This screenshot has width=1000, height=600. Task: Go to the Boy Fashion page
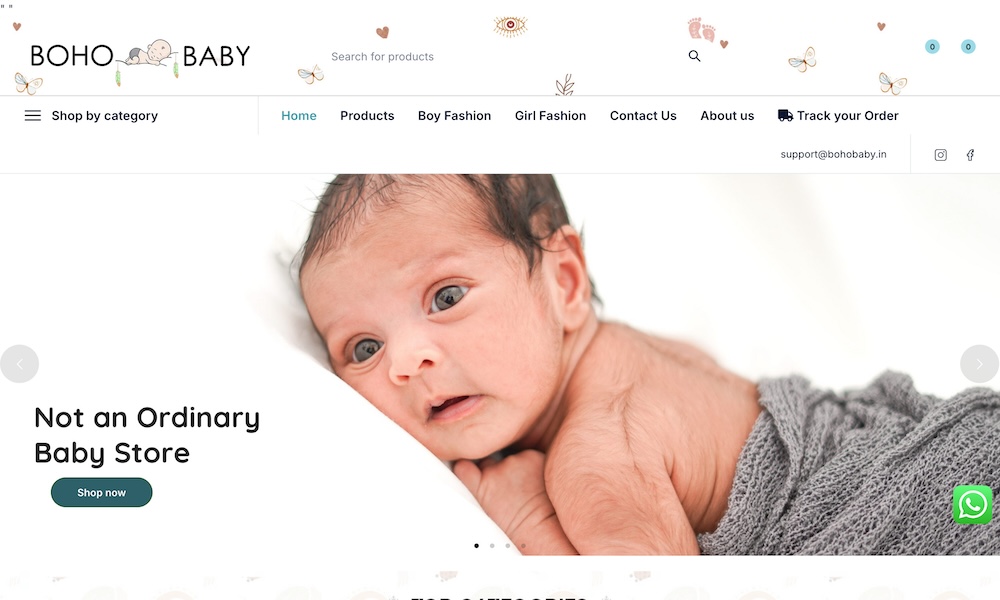click(454, 115)
